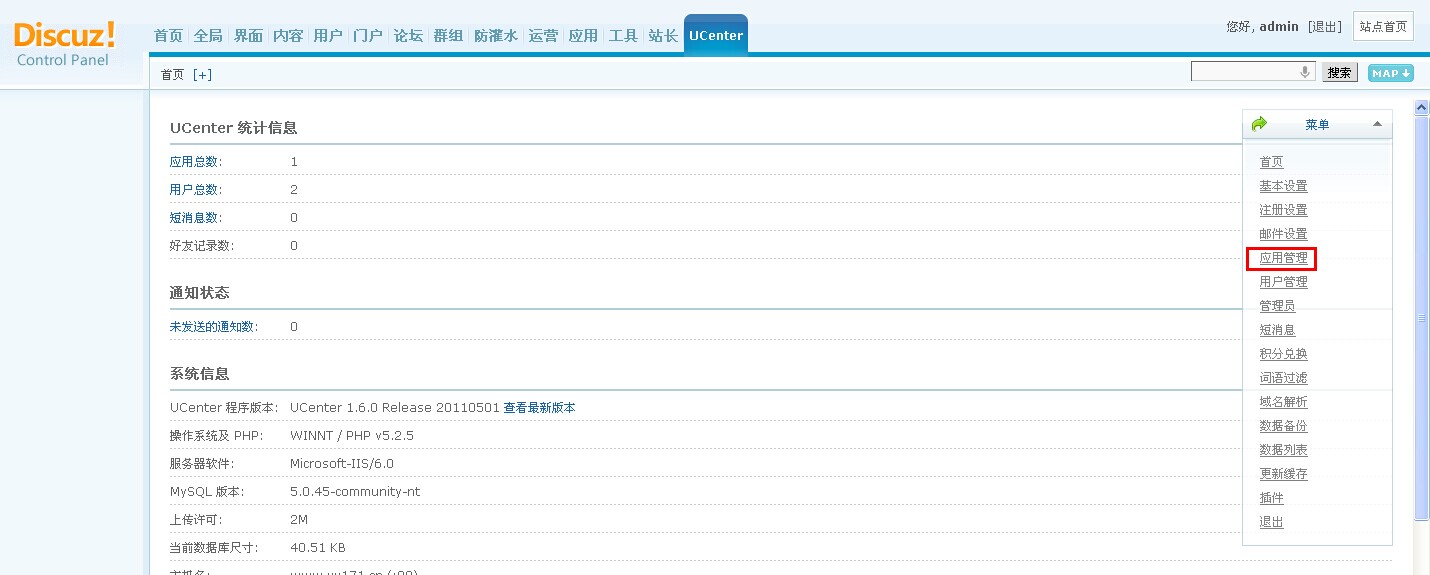Open 积分兑换 in the side menu

coord(1283,354)
